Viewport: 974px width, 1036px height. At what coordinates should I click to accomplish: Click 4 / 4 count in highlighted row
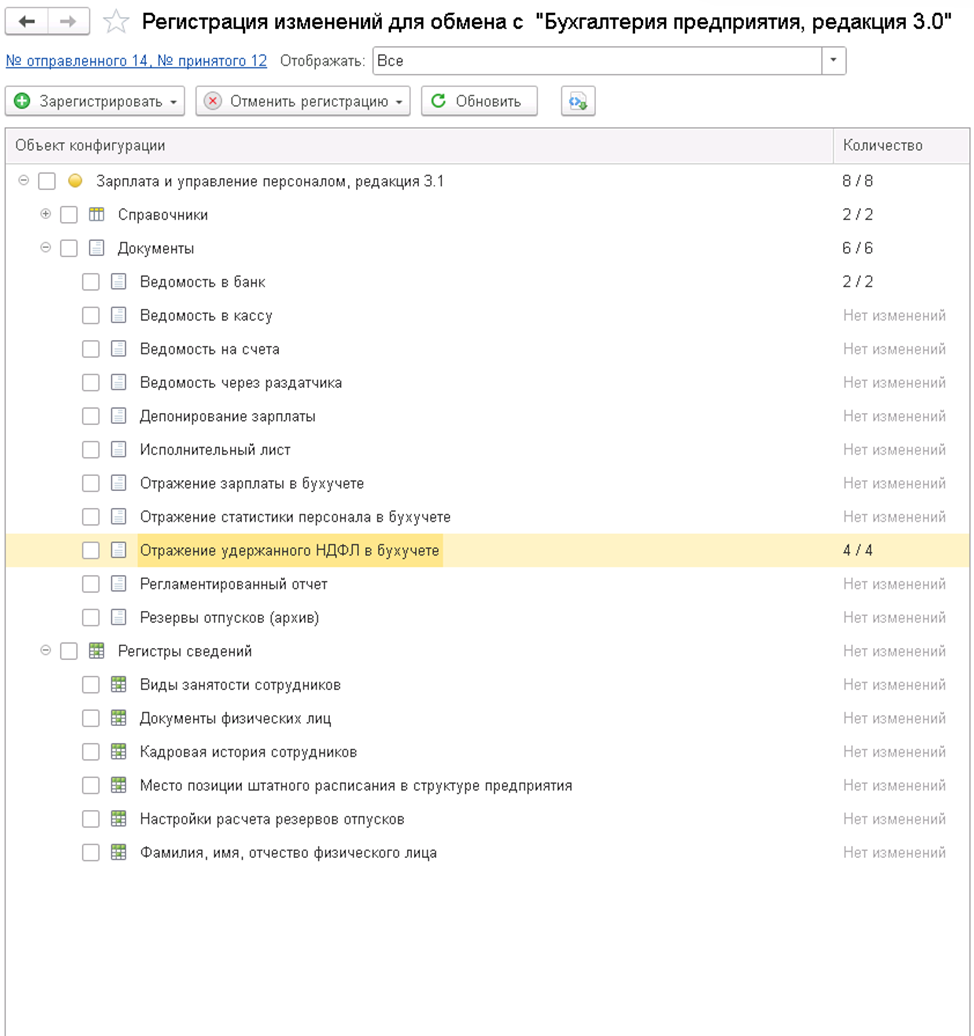858,550
